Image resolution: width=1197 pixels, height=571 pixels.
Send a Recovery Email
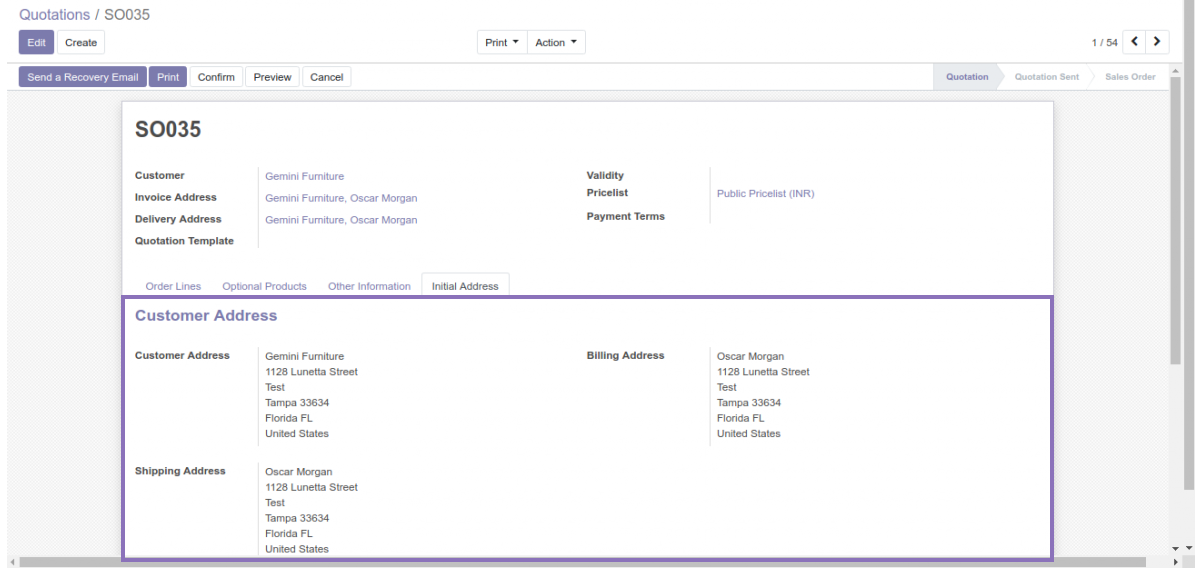click(83, 77)
